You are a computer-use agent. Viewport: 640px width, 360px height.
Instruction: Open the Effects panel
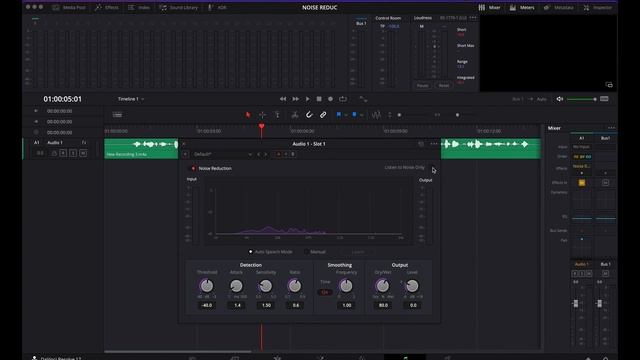[107, 7]
